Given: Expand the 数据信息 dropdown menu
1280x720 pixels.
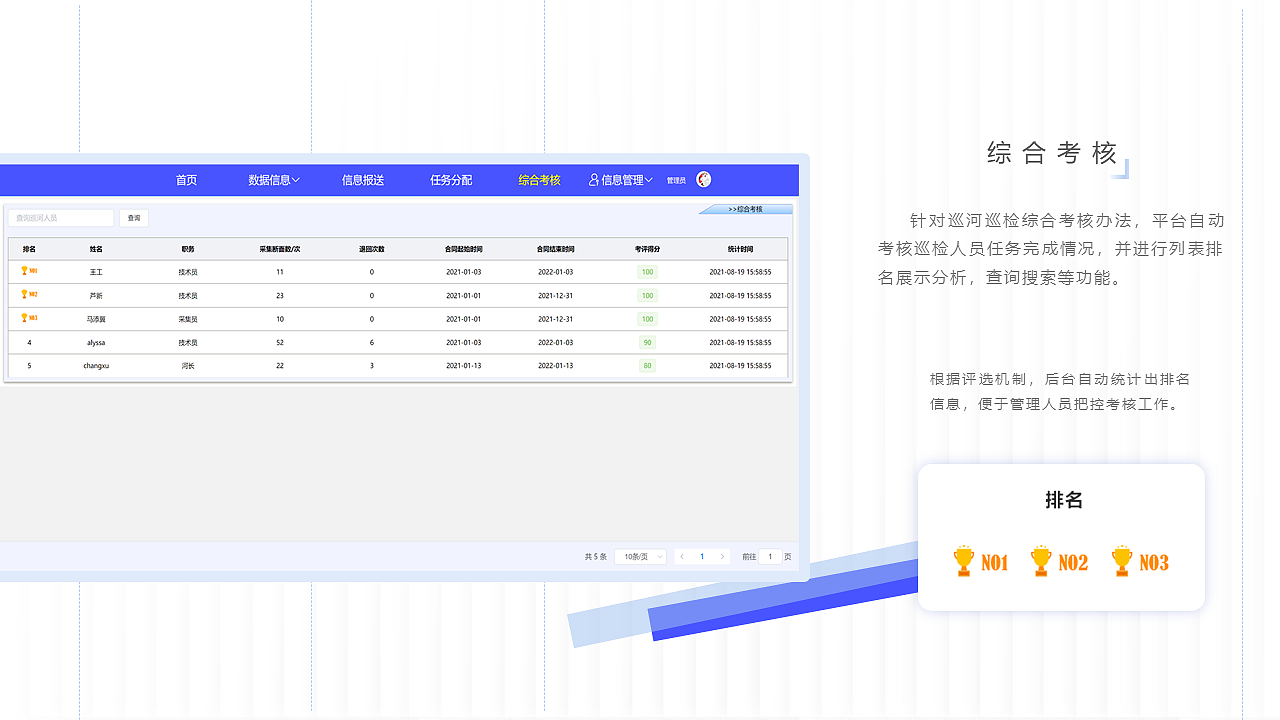Looking at the screenshot, I should [x=274, y=180].
